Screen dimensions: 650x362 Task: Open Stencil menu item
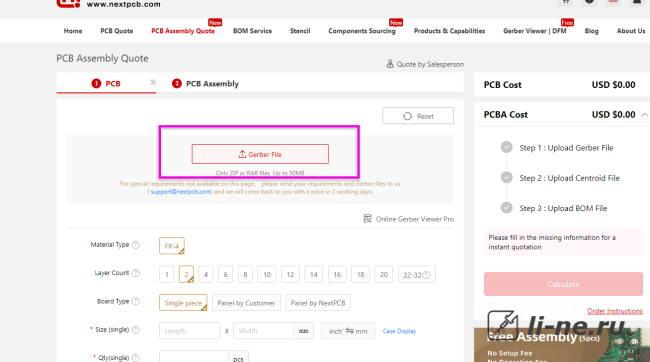click(x=300, y=31)
